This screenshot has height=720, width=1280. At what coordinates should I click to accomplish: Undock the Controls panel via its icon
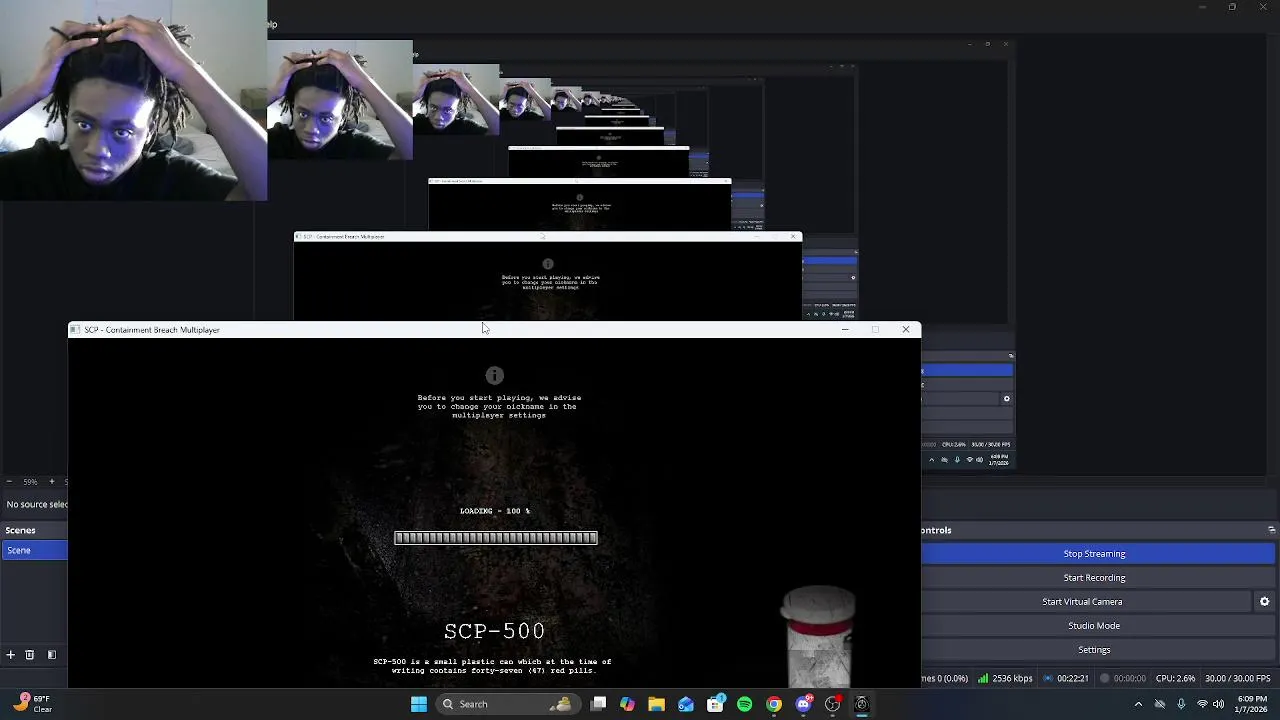[1271, 530]
